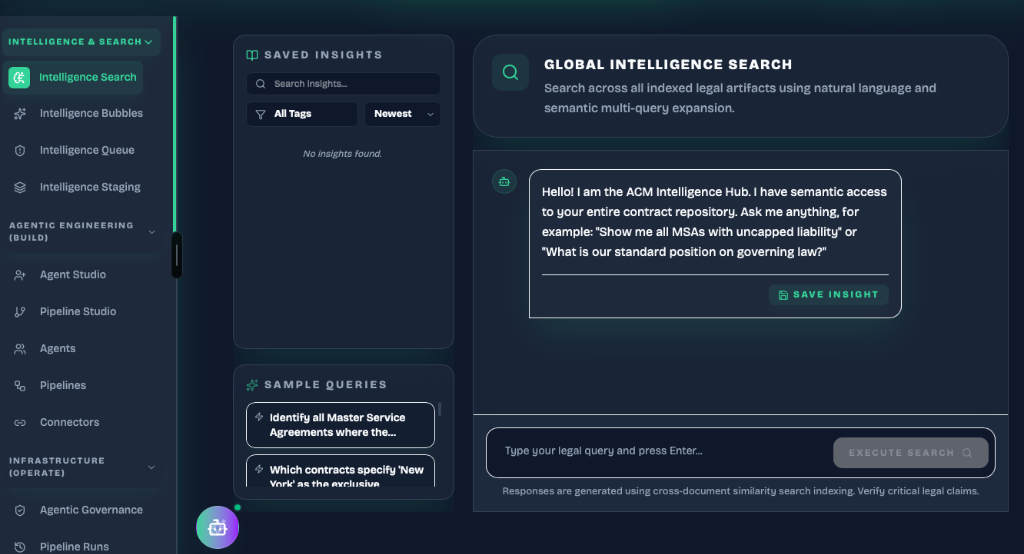Viewport: 1024px width, 554px height.
Task: Collapse the Agentic Engineering (Build) section
Action: pos(82,232)
